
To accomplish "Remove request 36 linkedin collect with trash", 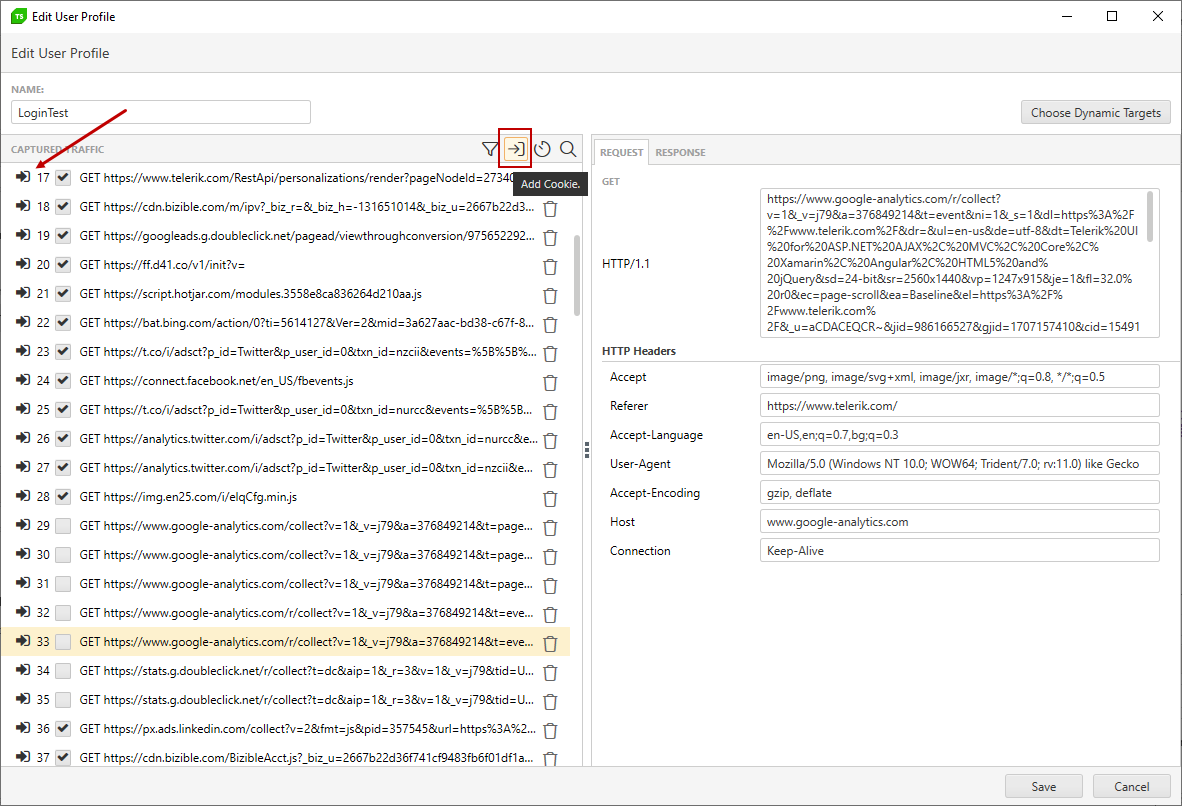I will click(x=550, y=731).
